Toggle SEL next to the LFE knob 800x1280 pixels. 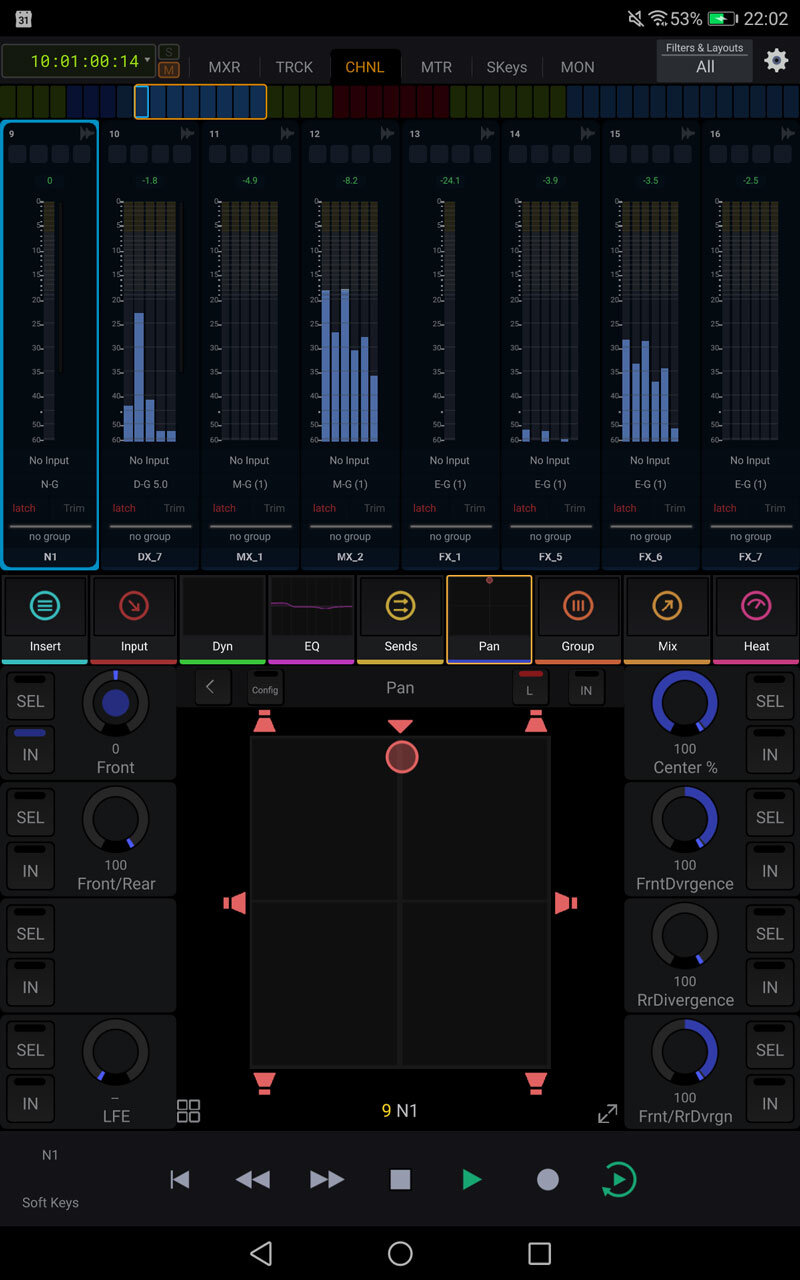click(x=30, y=1046)
